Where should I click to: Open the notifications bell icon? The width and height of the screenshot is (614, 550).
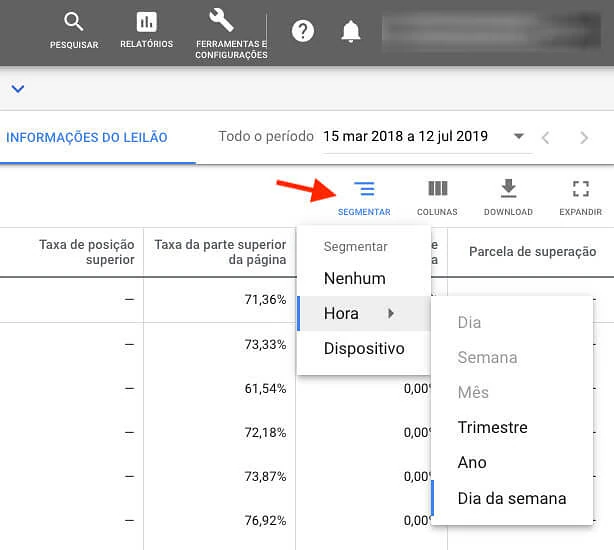pyautogui.click(x=350, y=31)
